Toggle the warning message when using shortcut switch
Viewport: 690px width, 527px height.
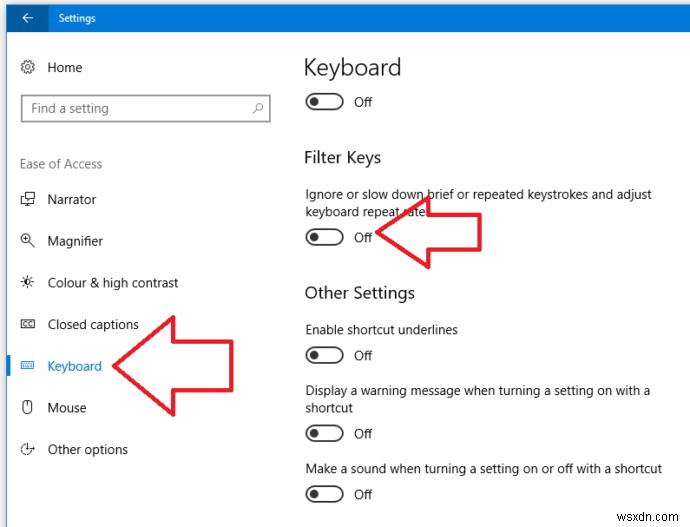click(324, 434)
